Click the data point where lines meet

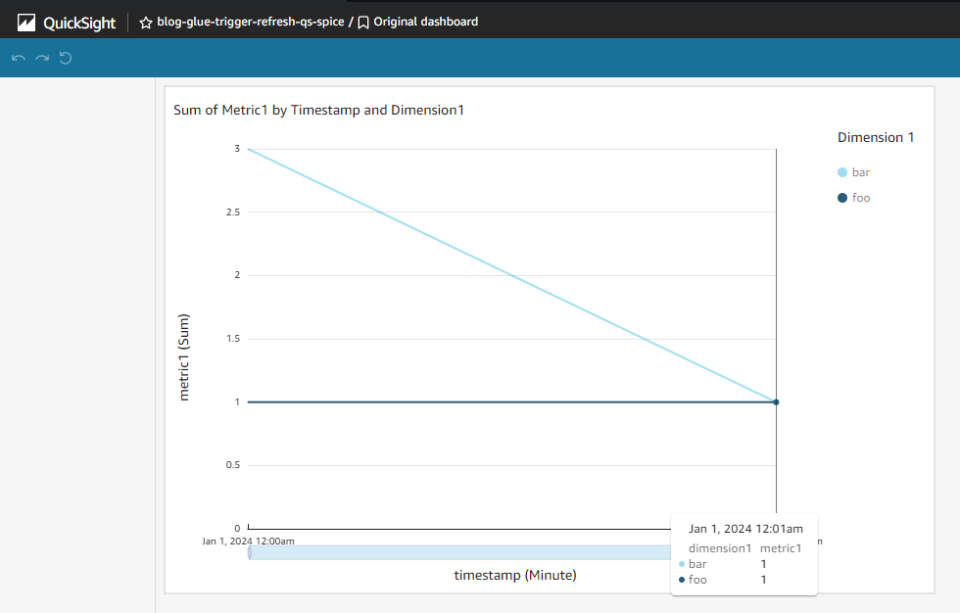coord(776,401)
